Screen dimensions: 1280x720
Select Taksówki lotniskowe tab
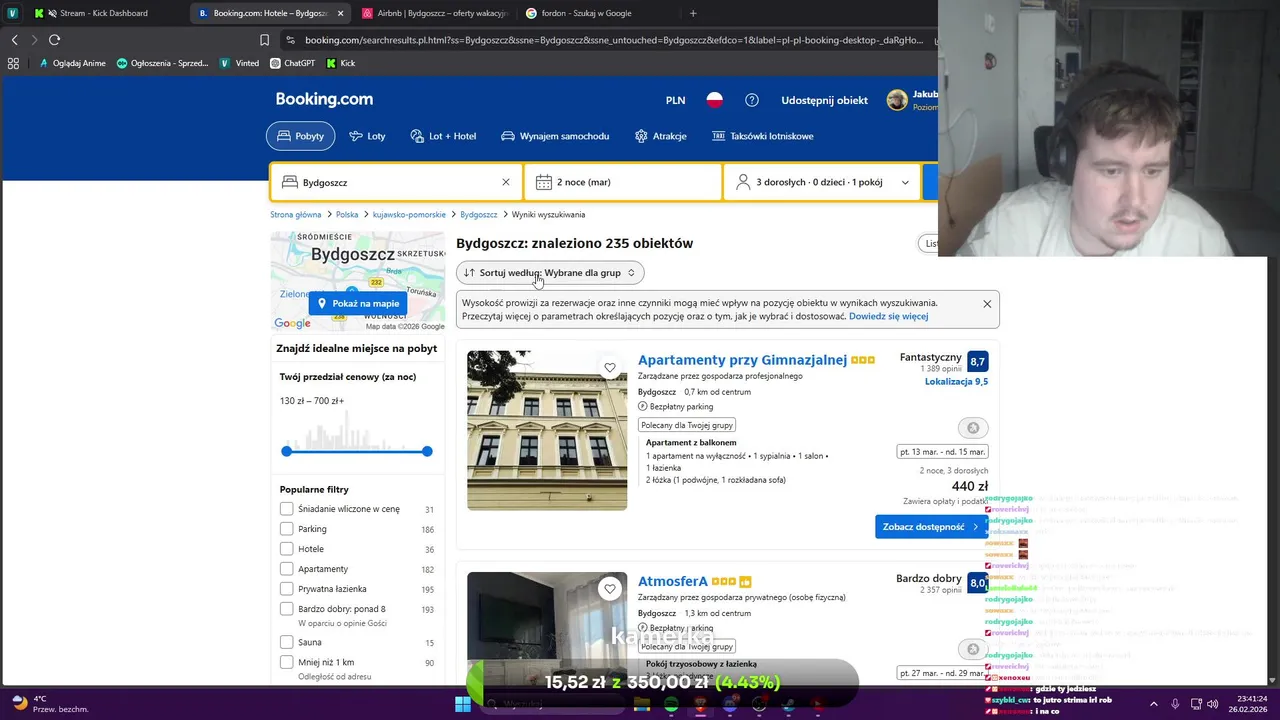763,136
